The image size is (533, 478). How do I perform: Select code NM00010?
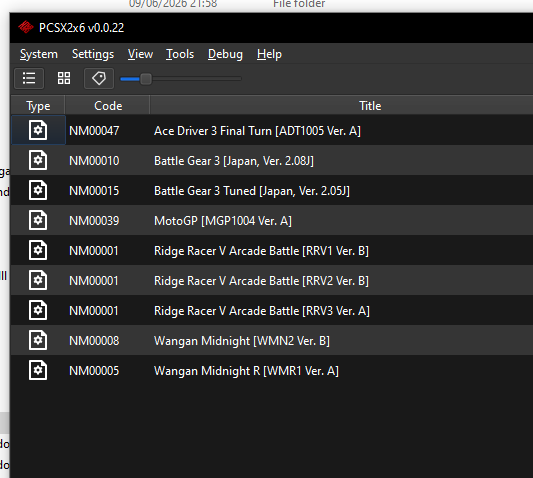[x=94, y=161]
